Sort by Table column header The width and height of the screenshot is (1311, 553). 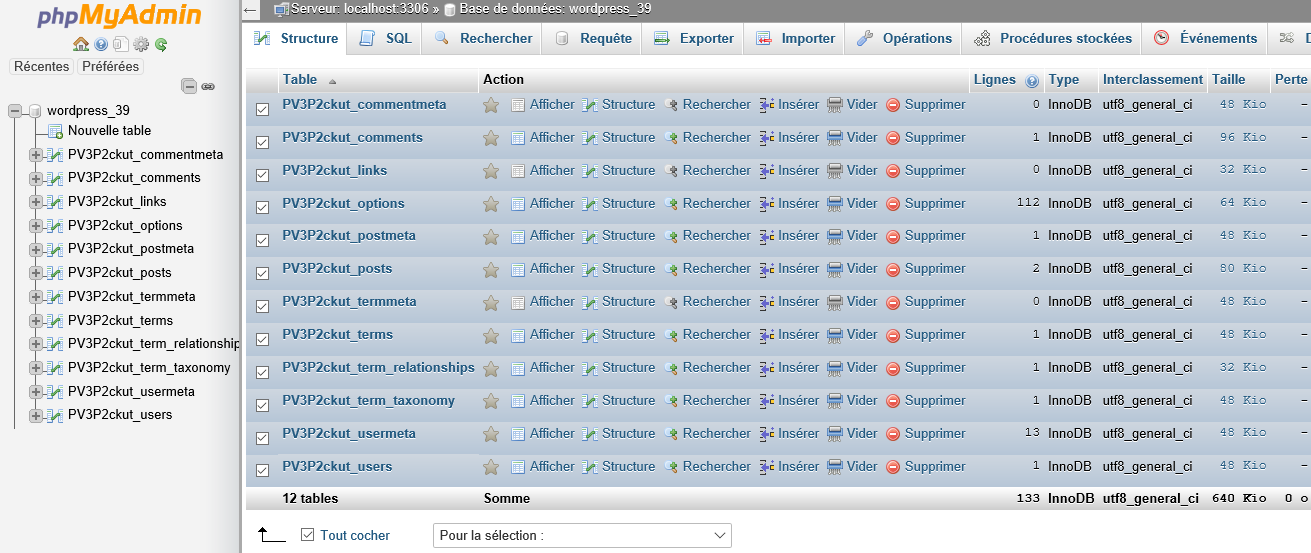[x=300, y=80]
